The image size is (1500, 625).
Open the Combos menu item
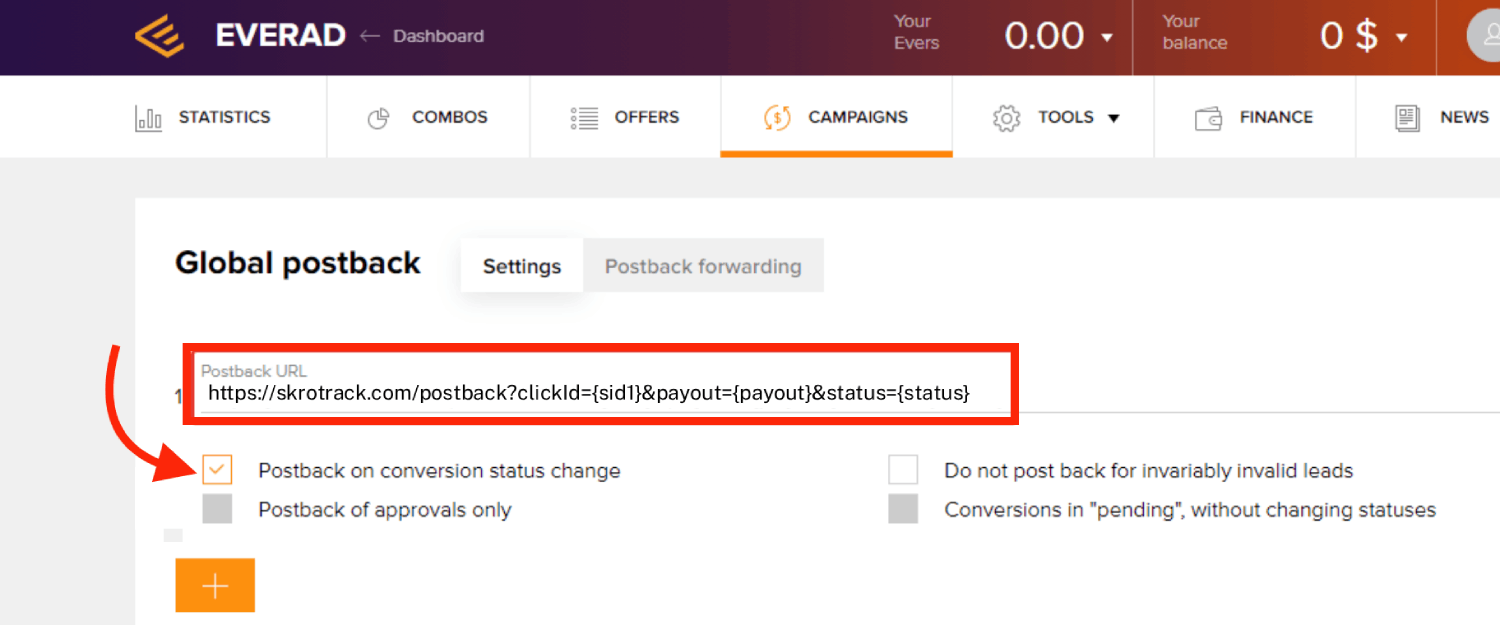tap(450, 117)
